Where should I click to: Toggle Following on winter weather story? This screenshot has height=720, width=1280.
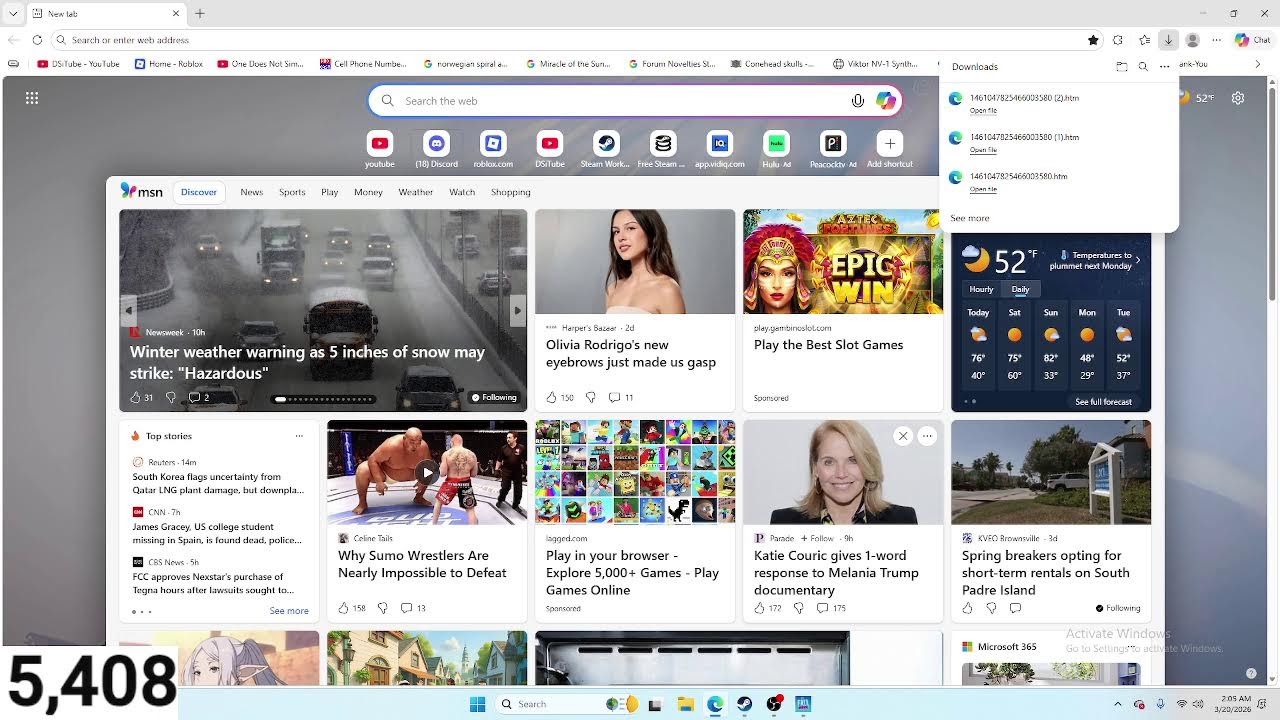[x=494, y=397]
